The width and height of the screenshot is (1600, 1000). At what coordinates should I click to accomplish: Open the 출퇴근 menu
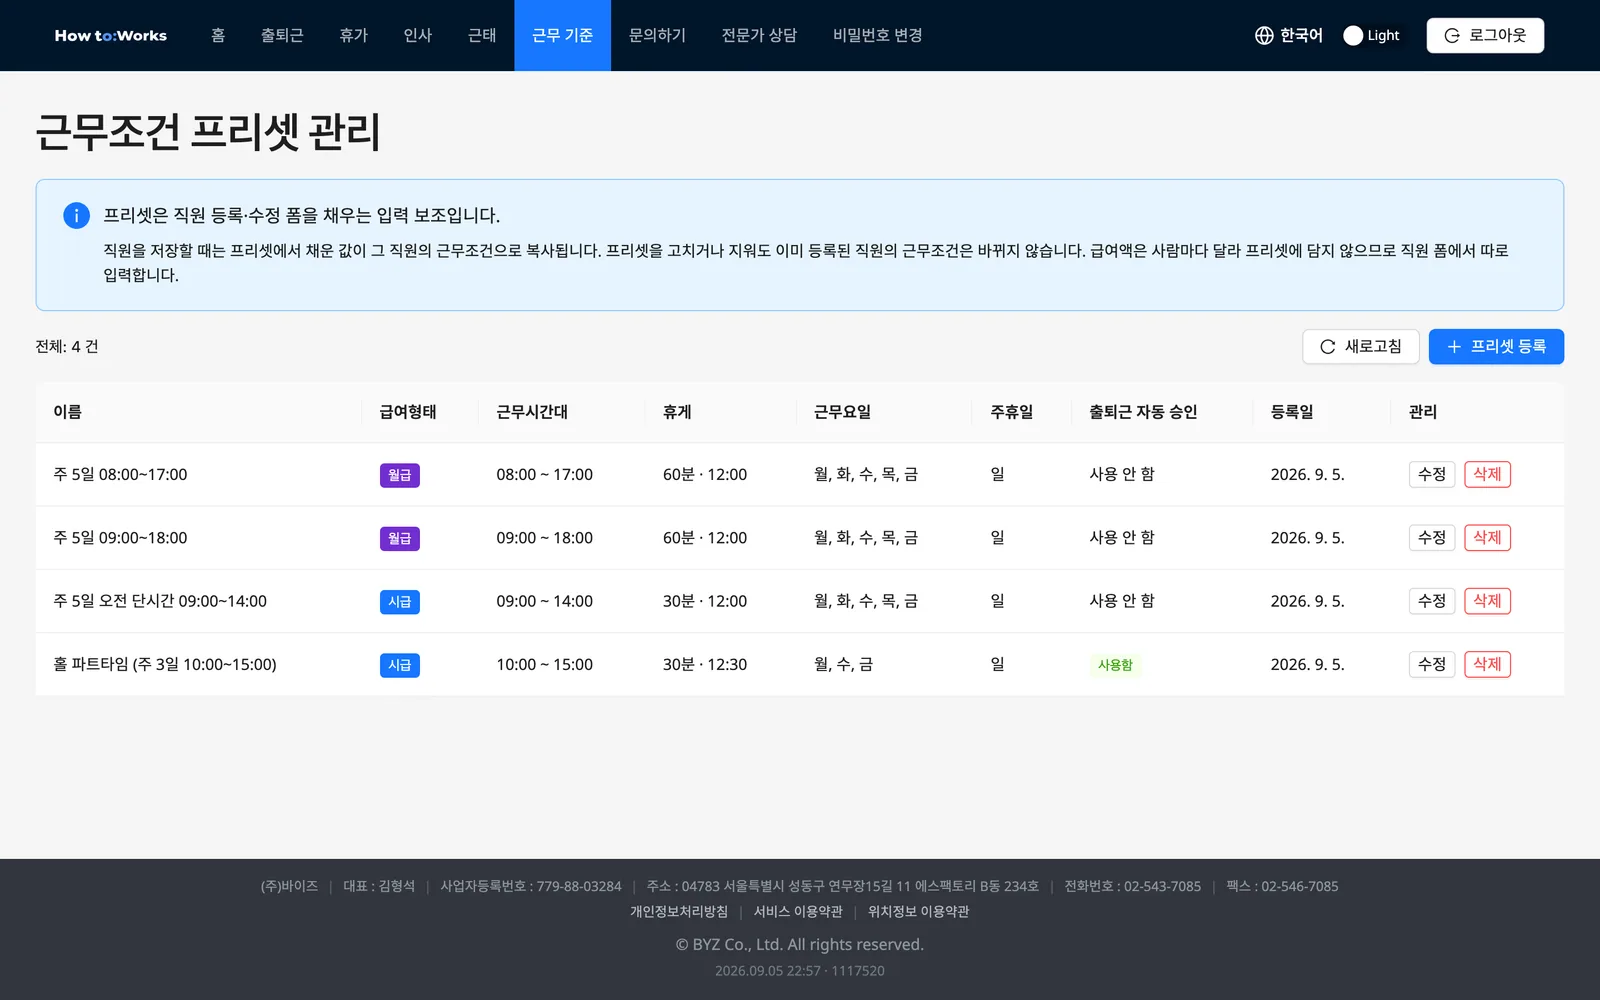click(282, 35)
